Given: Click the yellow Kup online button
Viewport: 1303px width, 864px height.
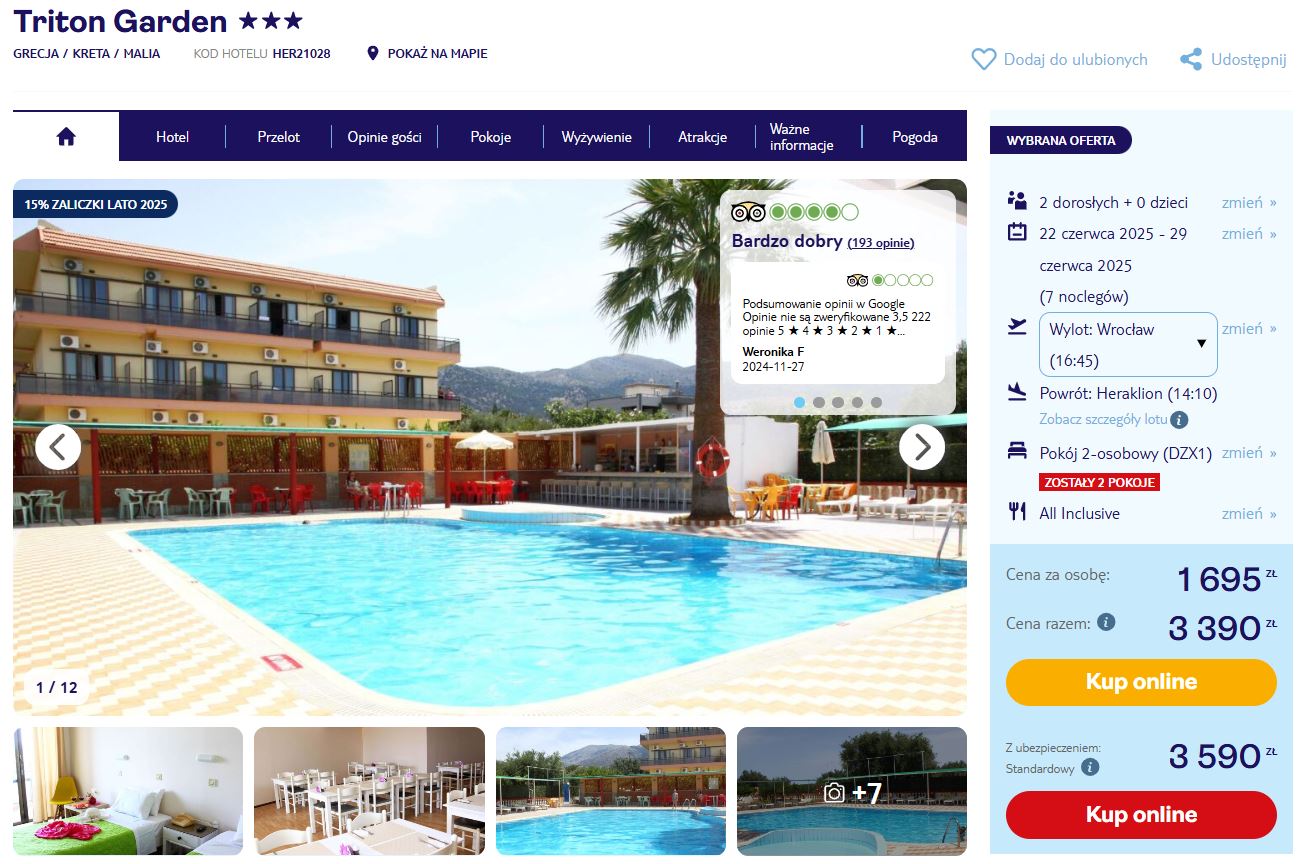Looking at the screenshot, I should point(1141,682).
